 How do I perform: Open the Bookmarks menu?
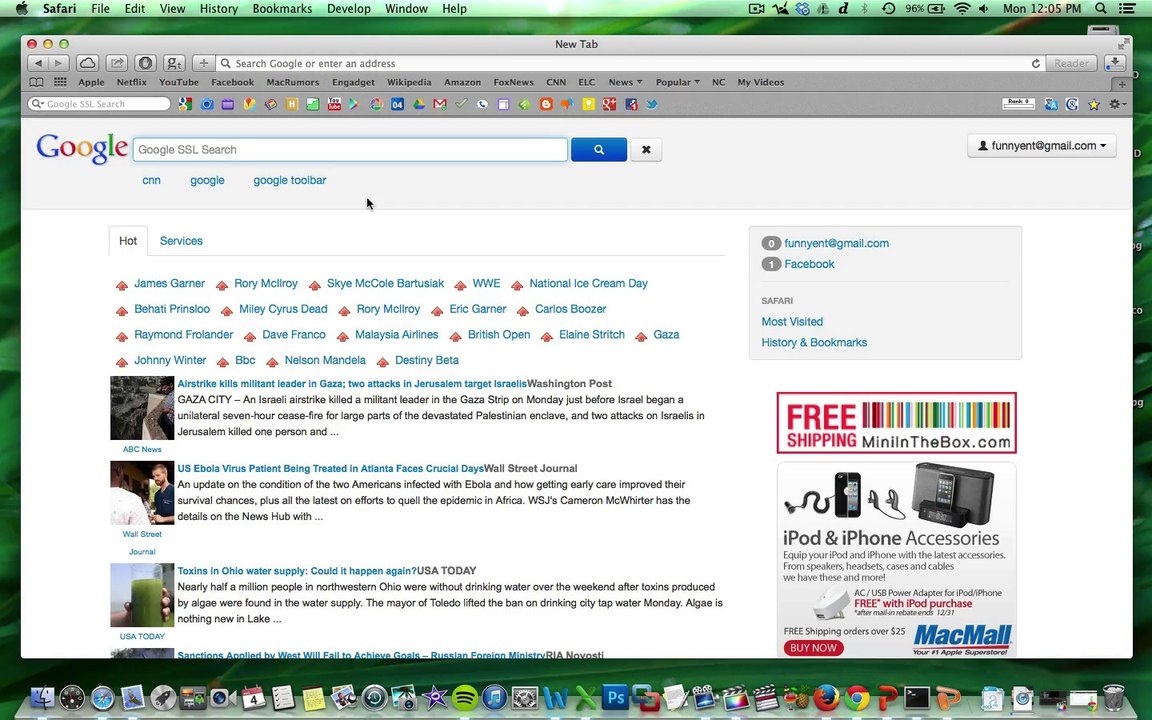pyautogui.click(x=282, y=9)
